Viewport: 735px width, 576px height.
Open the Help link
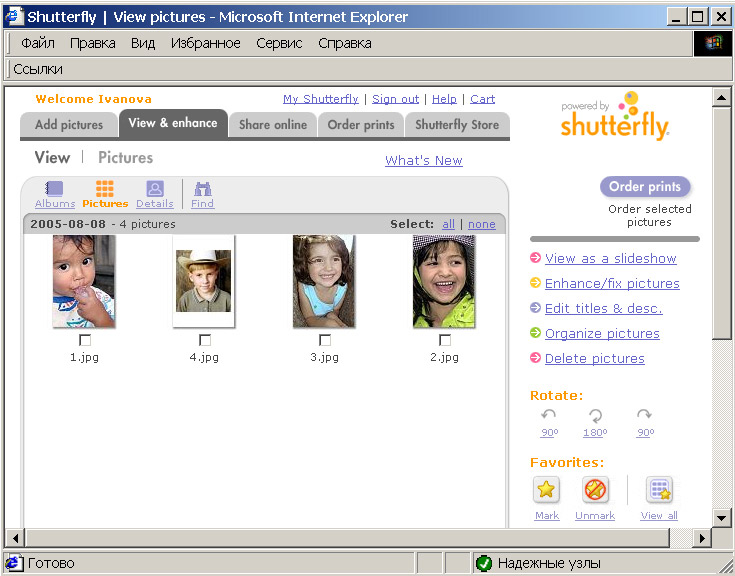pyautogui.click(x=444, y=99)
